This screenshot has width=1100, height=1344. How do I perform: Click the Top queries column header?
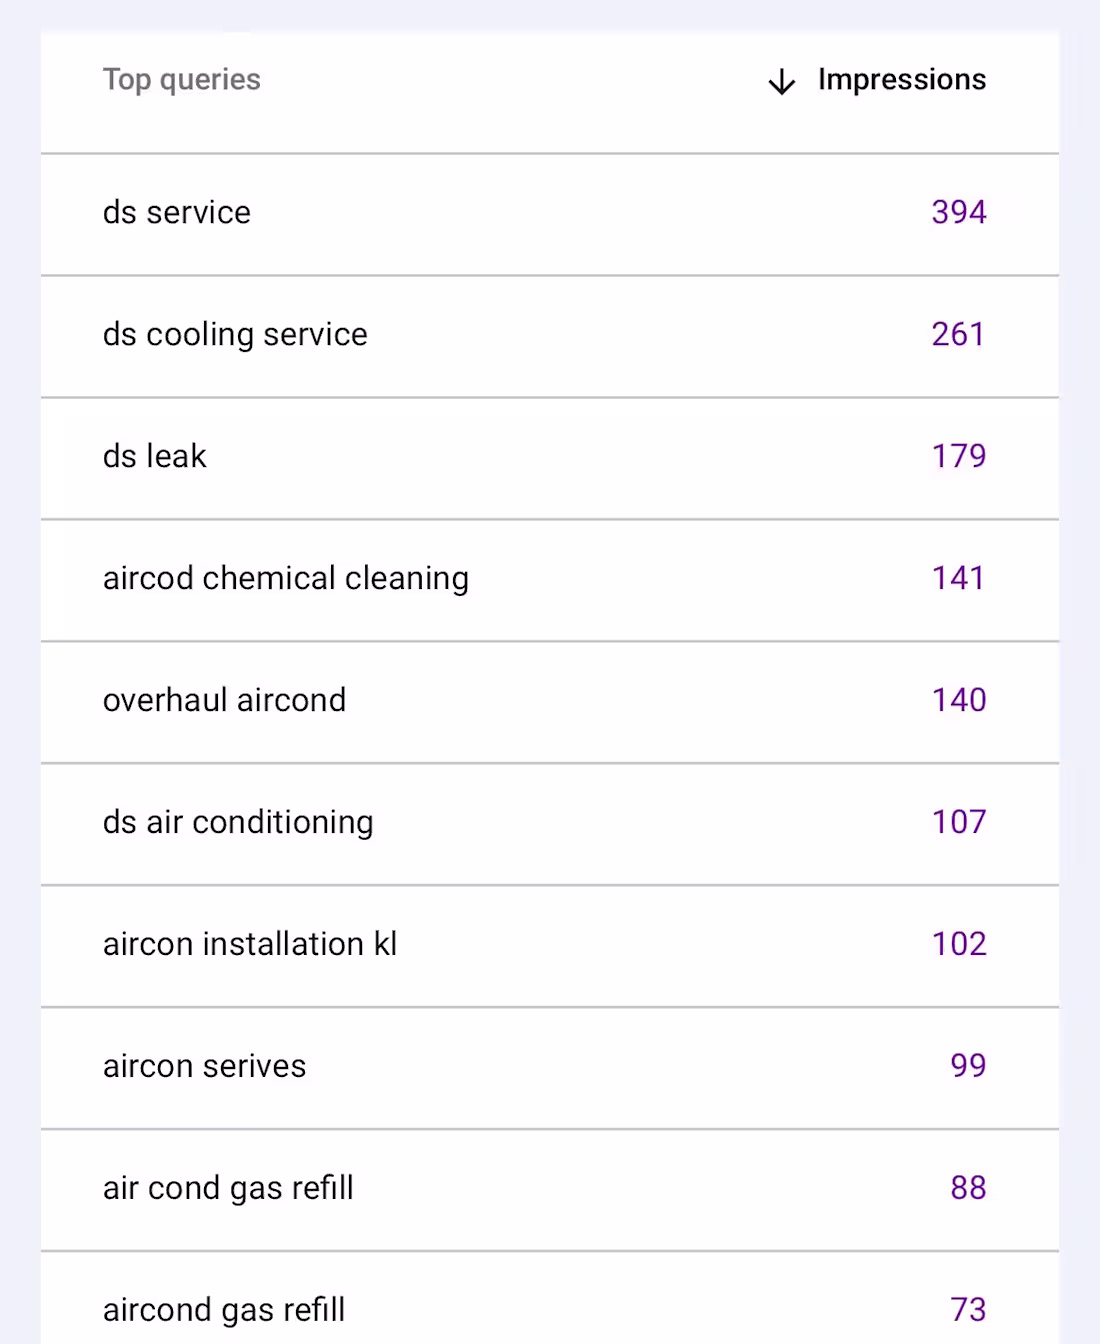(182, 79)
